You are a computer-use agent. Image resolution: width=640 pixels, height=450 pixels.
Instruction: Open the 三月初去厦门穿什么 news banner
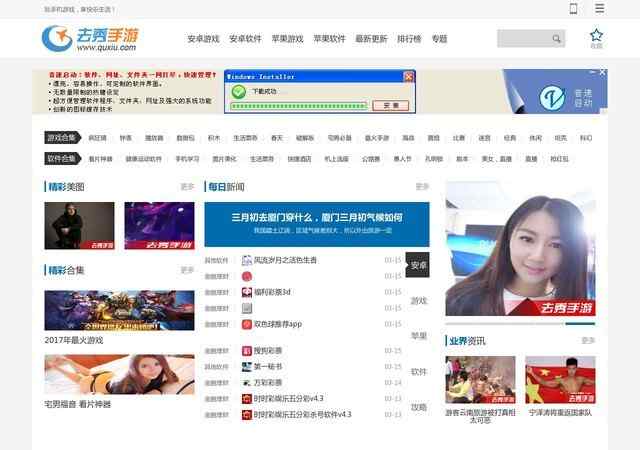click(317, 224)
